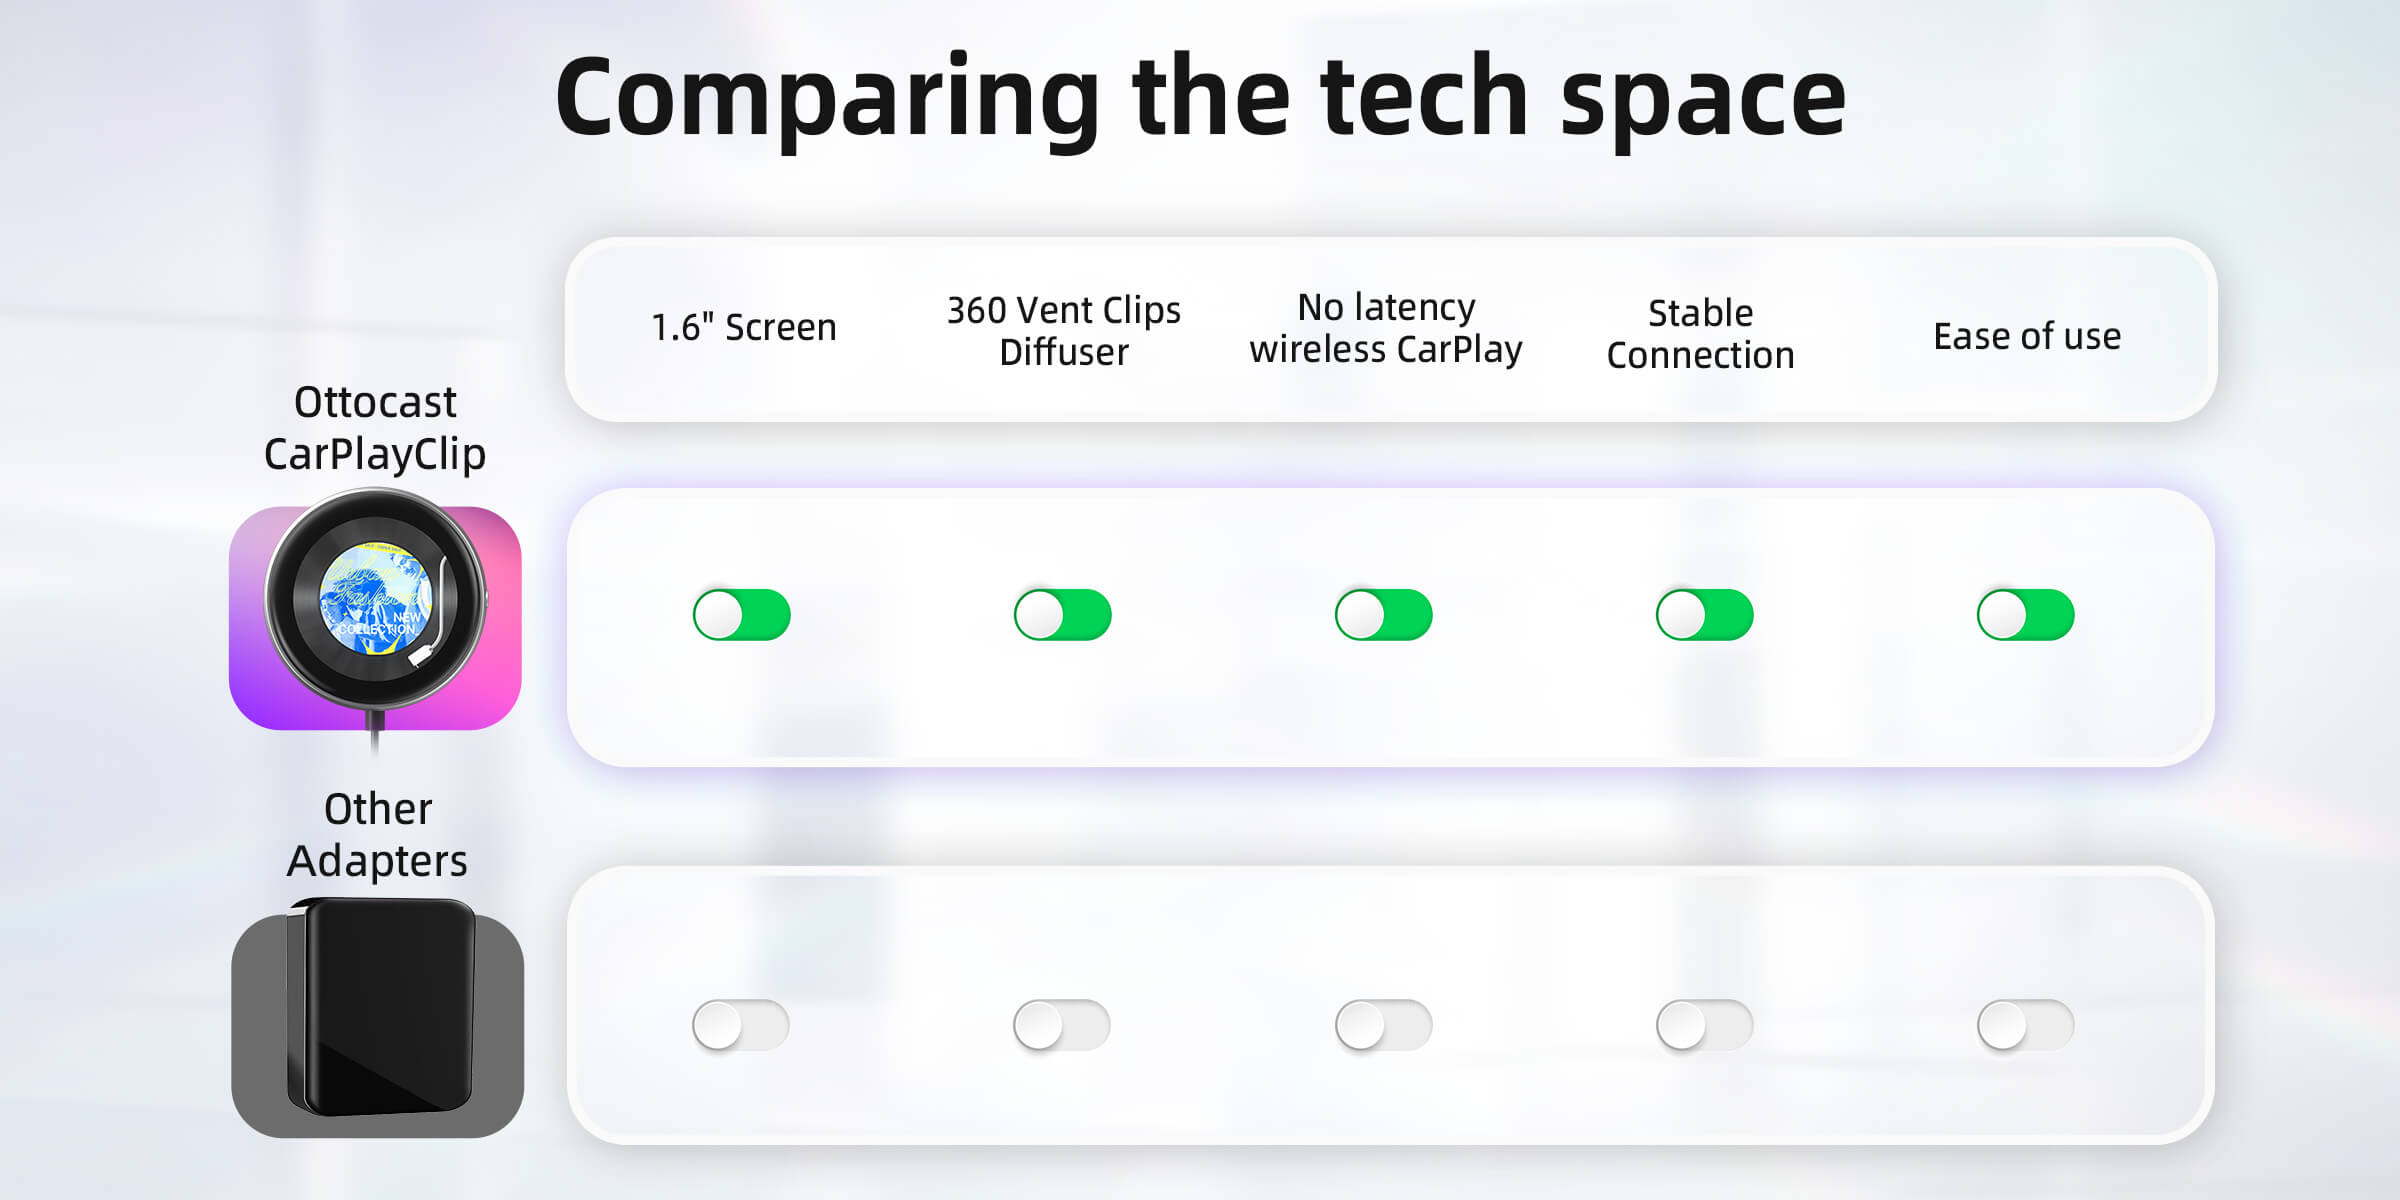Select the Ease of use header
Screen dimensions: 2400x1200
2027,337
